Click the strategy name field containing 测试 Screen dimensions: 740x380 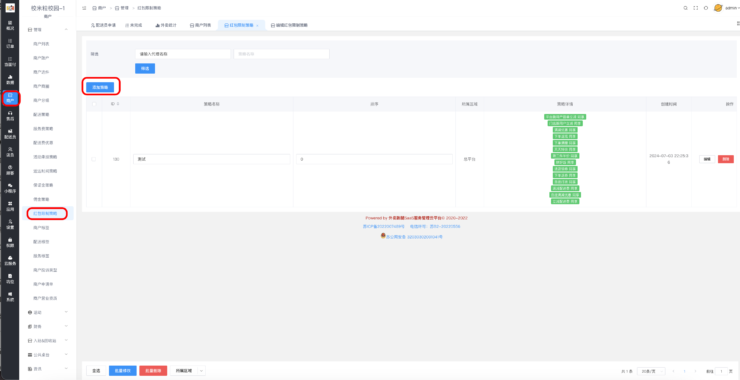point(211,160)
